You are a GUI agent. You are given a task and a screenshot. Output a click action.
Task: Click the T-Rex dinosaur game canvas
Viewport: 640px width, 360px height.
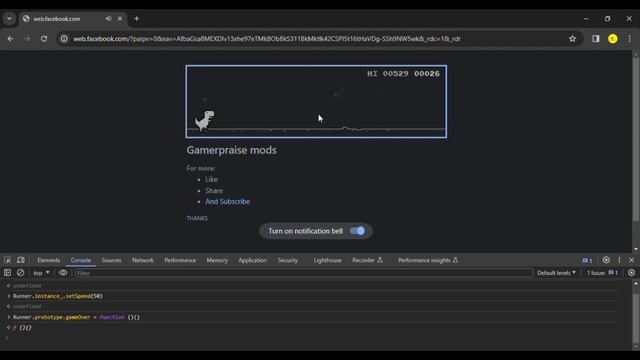click(x=316, y=102)
